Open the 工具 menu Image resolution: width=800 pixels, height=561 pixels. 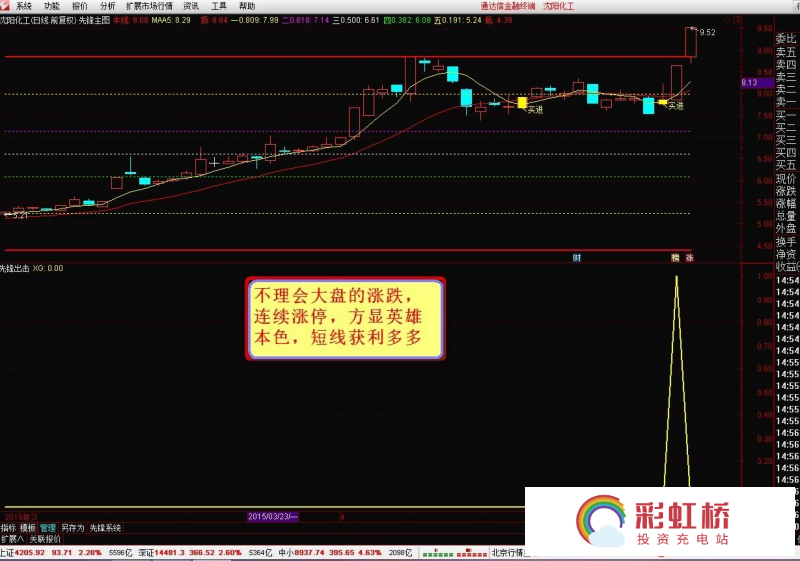tap(218, 6)
